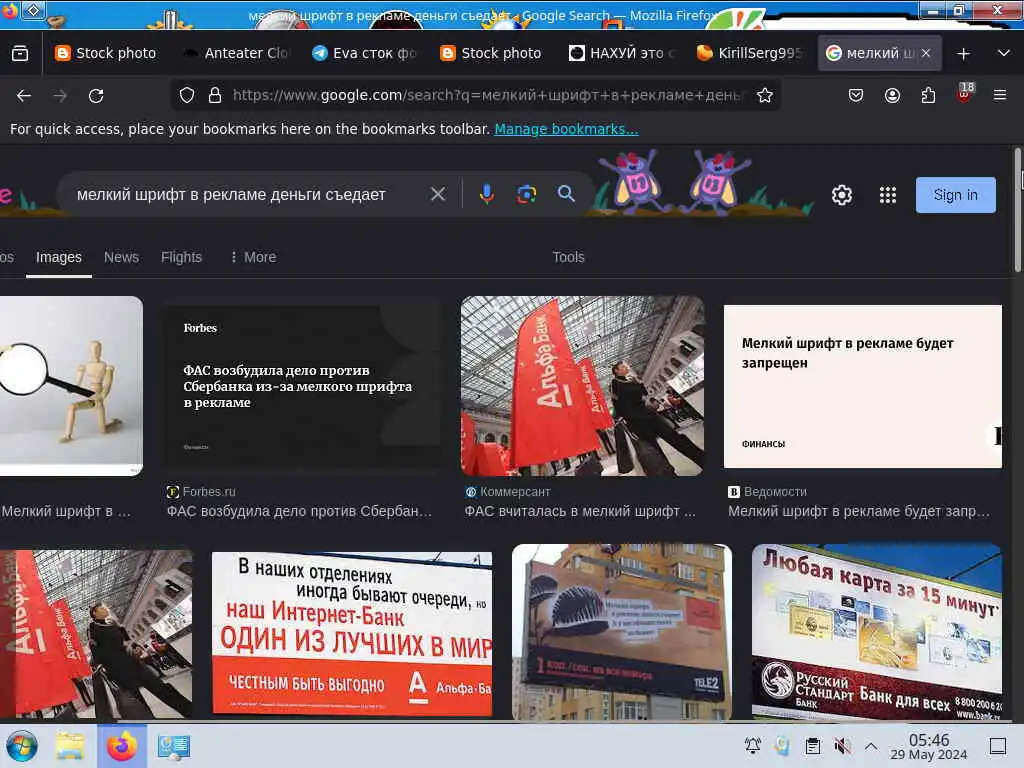Open Firefox application hamburger menu

click(x=1000, y=95)
